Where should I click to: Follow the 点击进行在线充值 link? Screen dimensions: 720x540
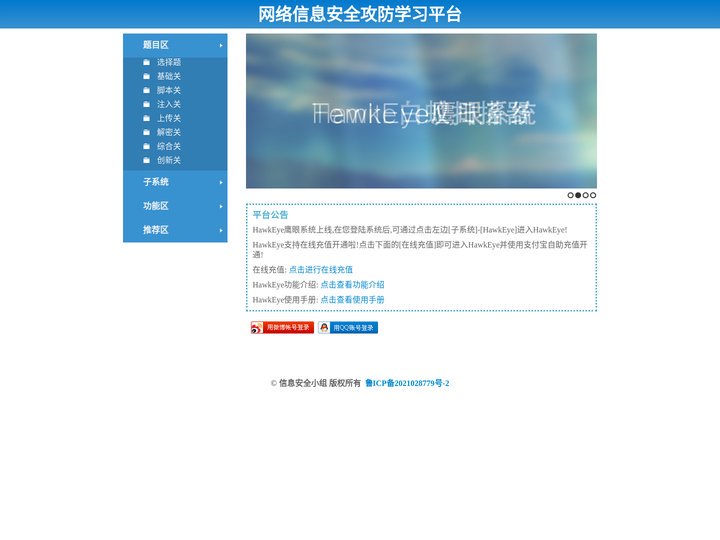click(321, 270)
